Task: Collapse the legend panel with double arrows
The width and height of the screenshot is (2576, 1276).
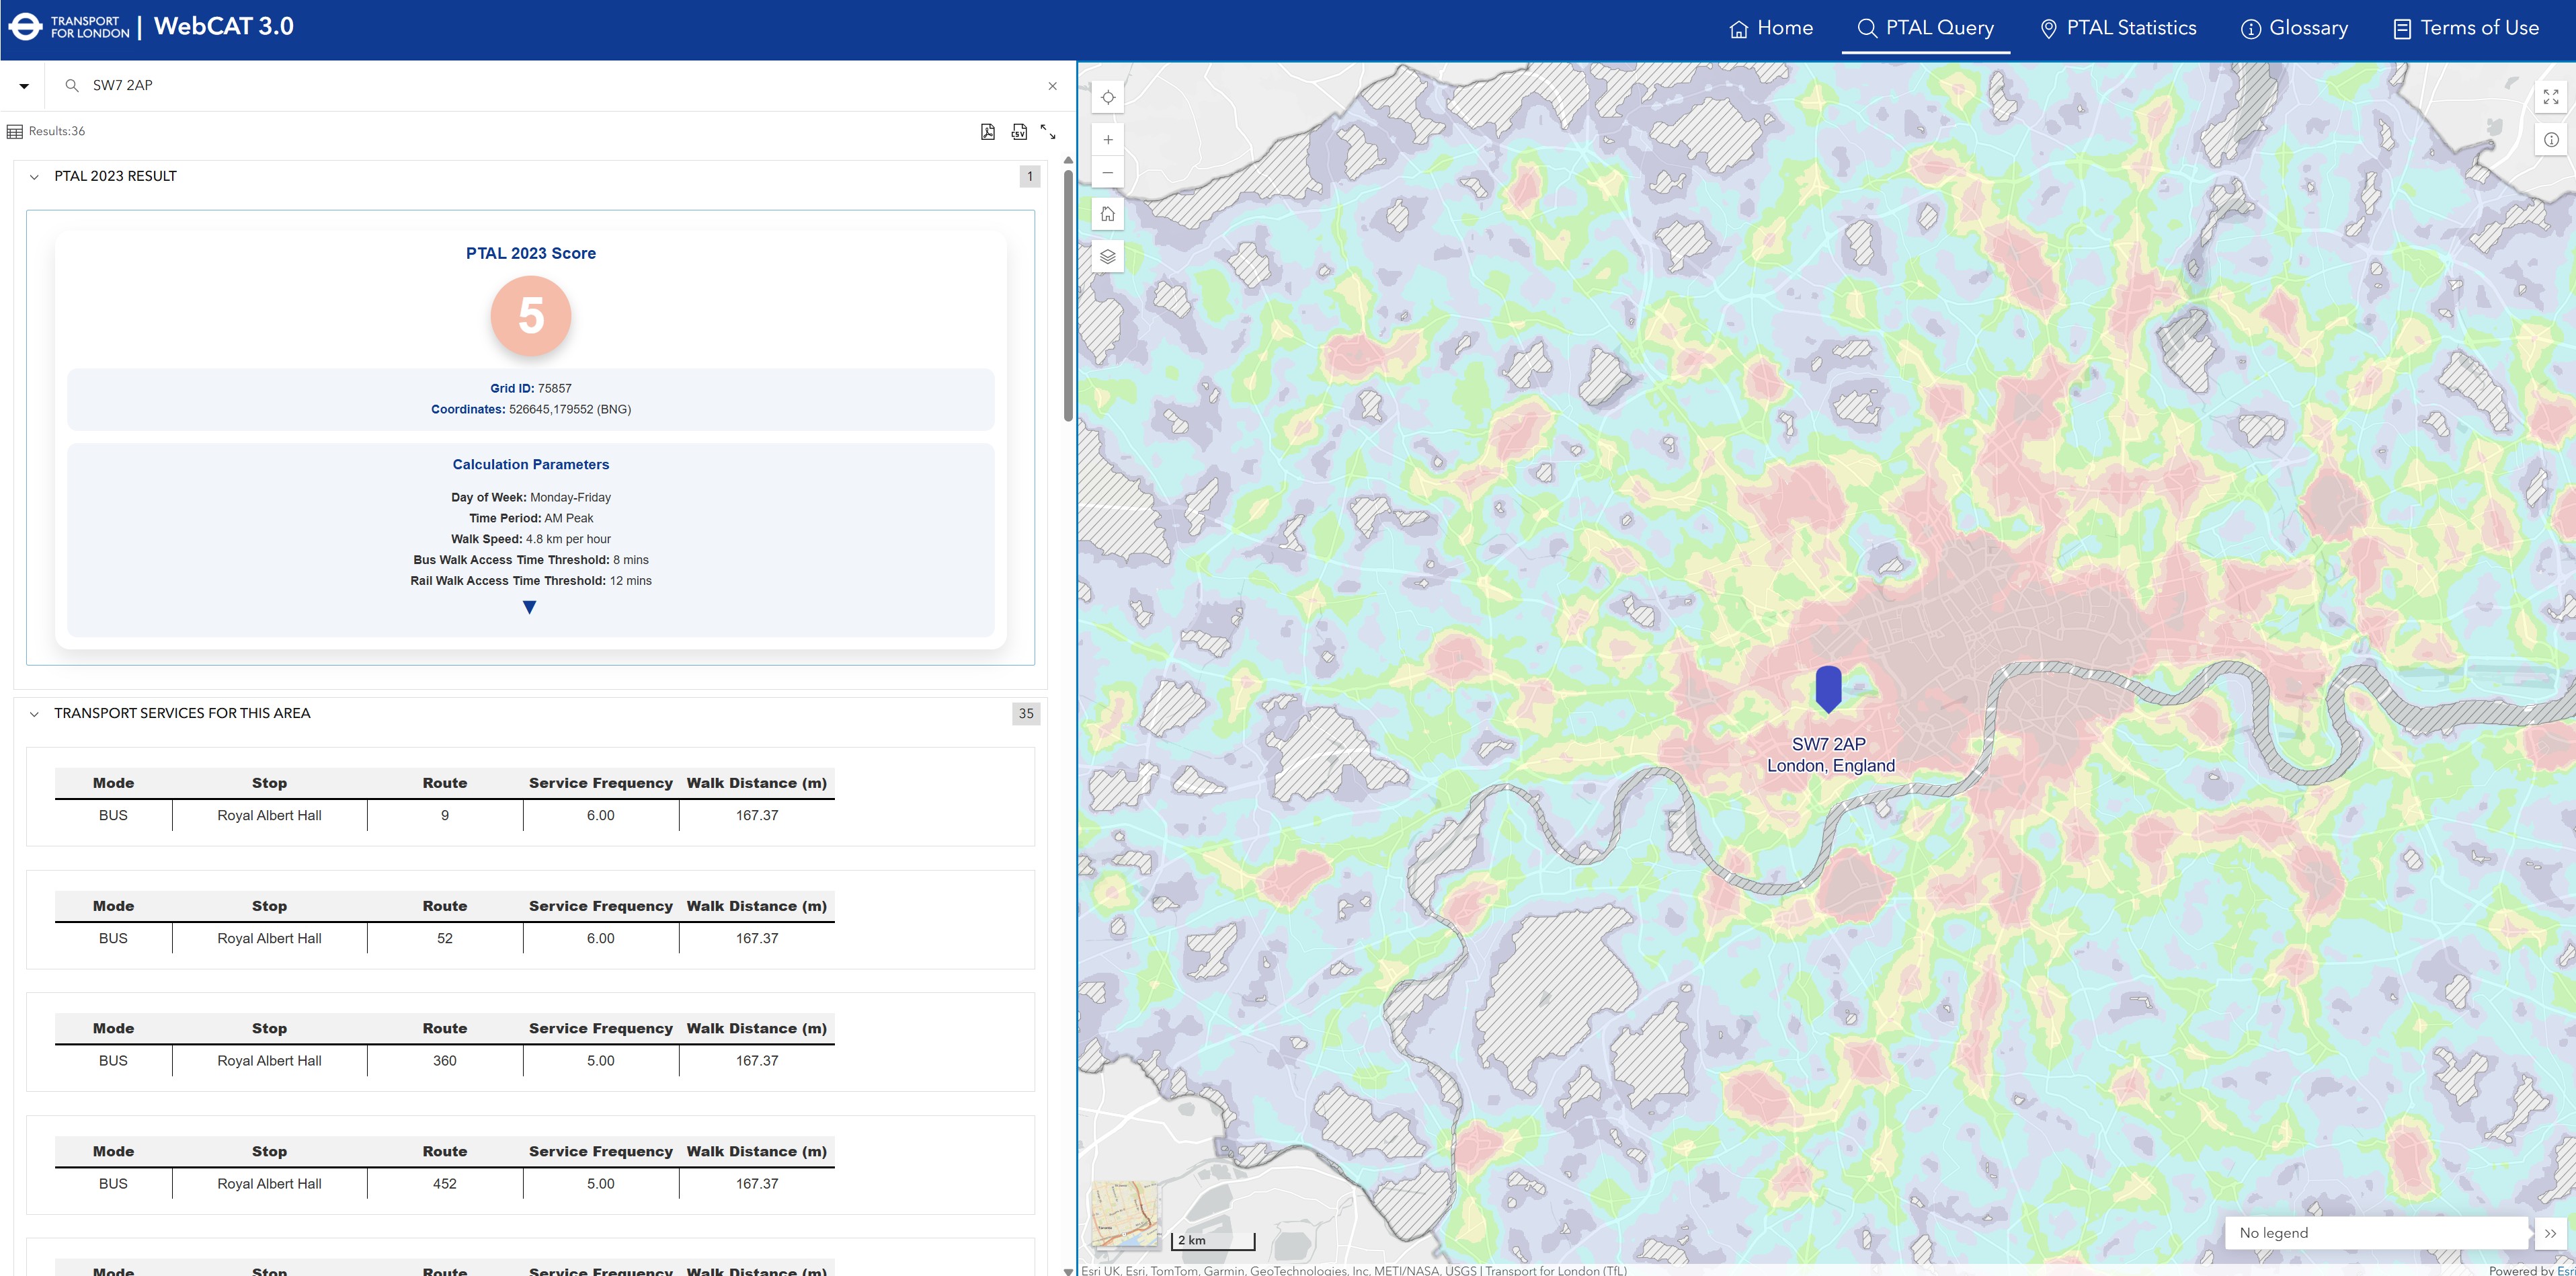Action: point(2550,1233)
